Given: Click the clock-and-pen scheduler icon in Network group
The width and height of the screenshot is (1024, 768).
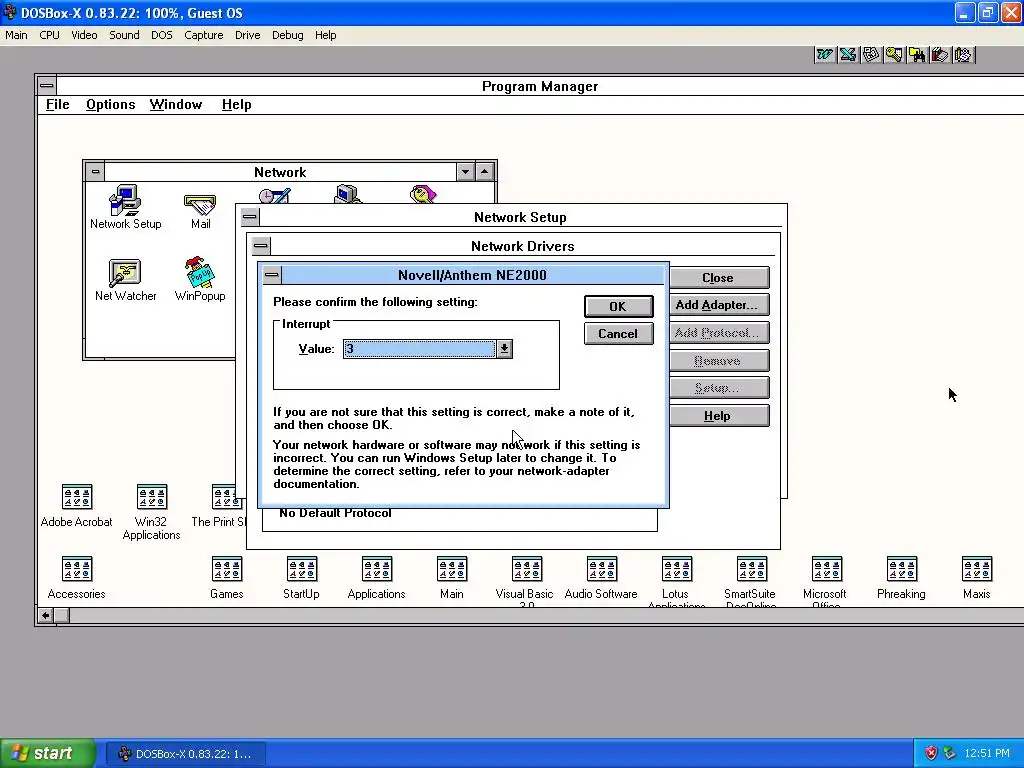Looking at the screenshot, I should click(x=274, y=195).
